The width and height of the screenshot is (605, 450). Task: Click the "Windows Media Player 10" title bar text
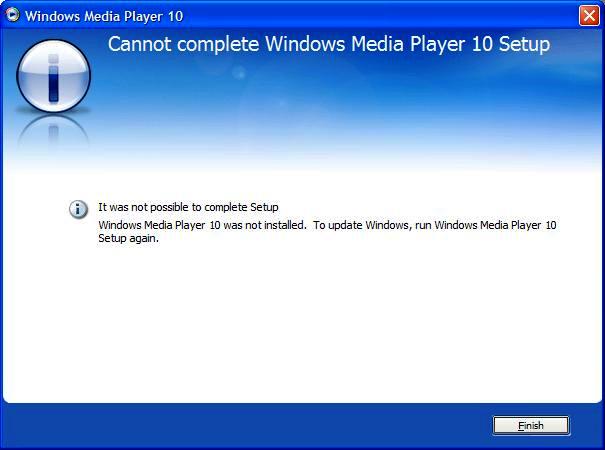tap(104, 16)
